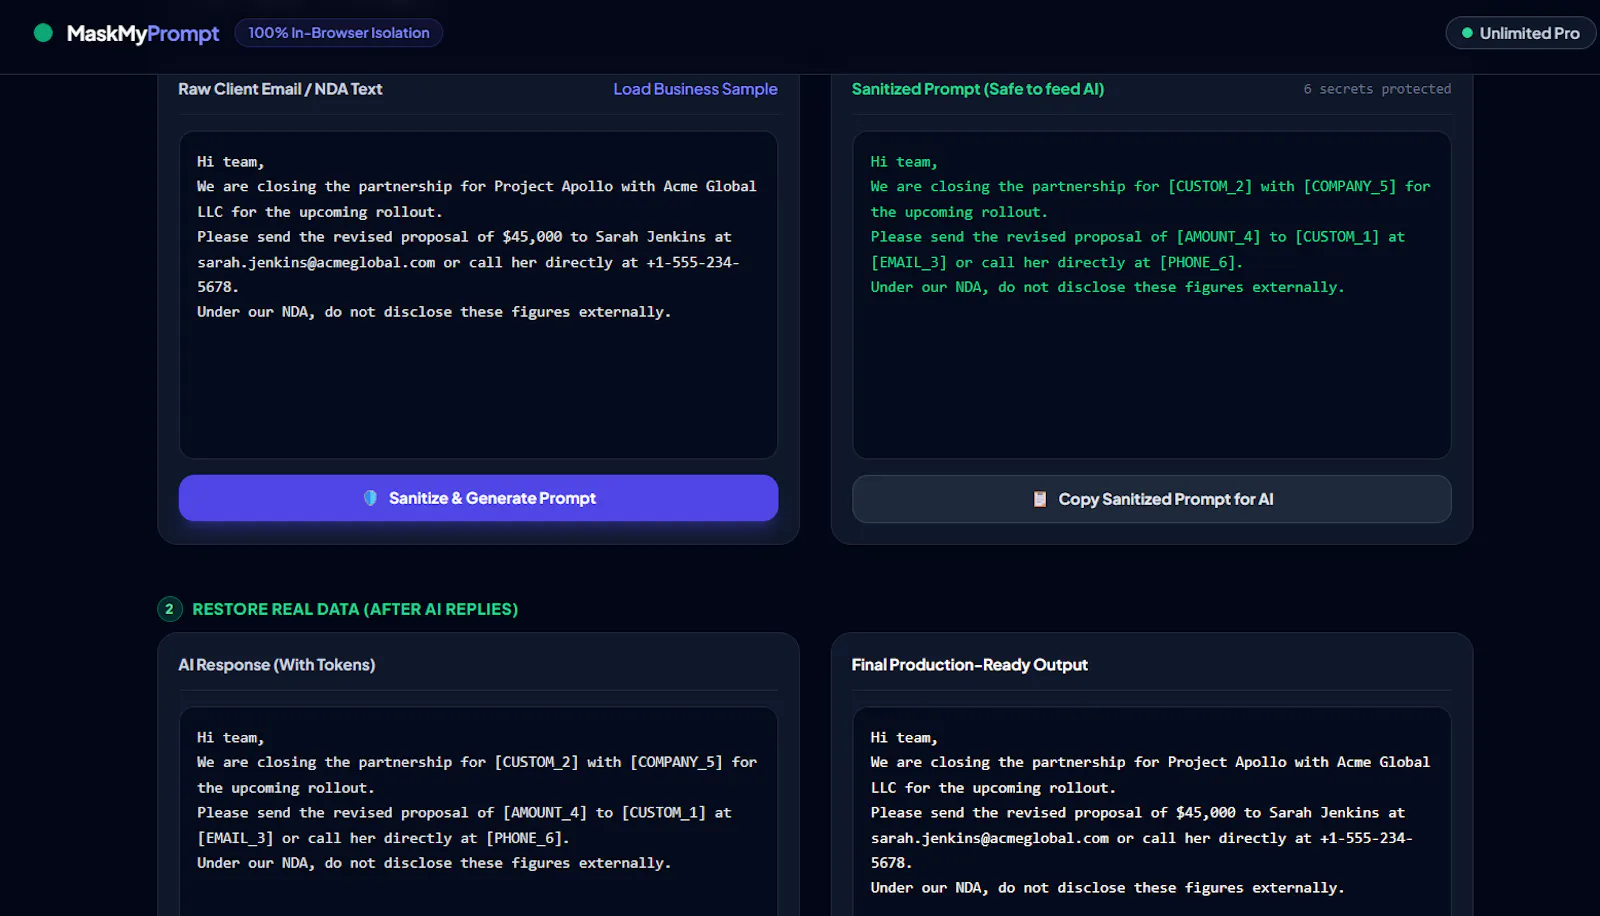1600x916 pixels.
Task: Click the Sanitize & Generate Prompt button
Action: (x=478, y=498)
